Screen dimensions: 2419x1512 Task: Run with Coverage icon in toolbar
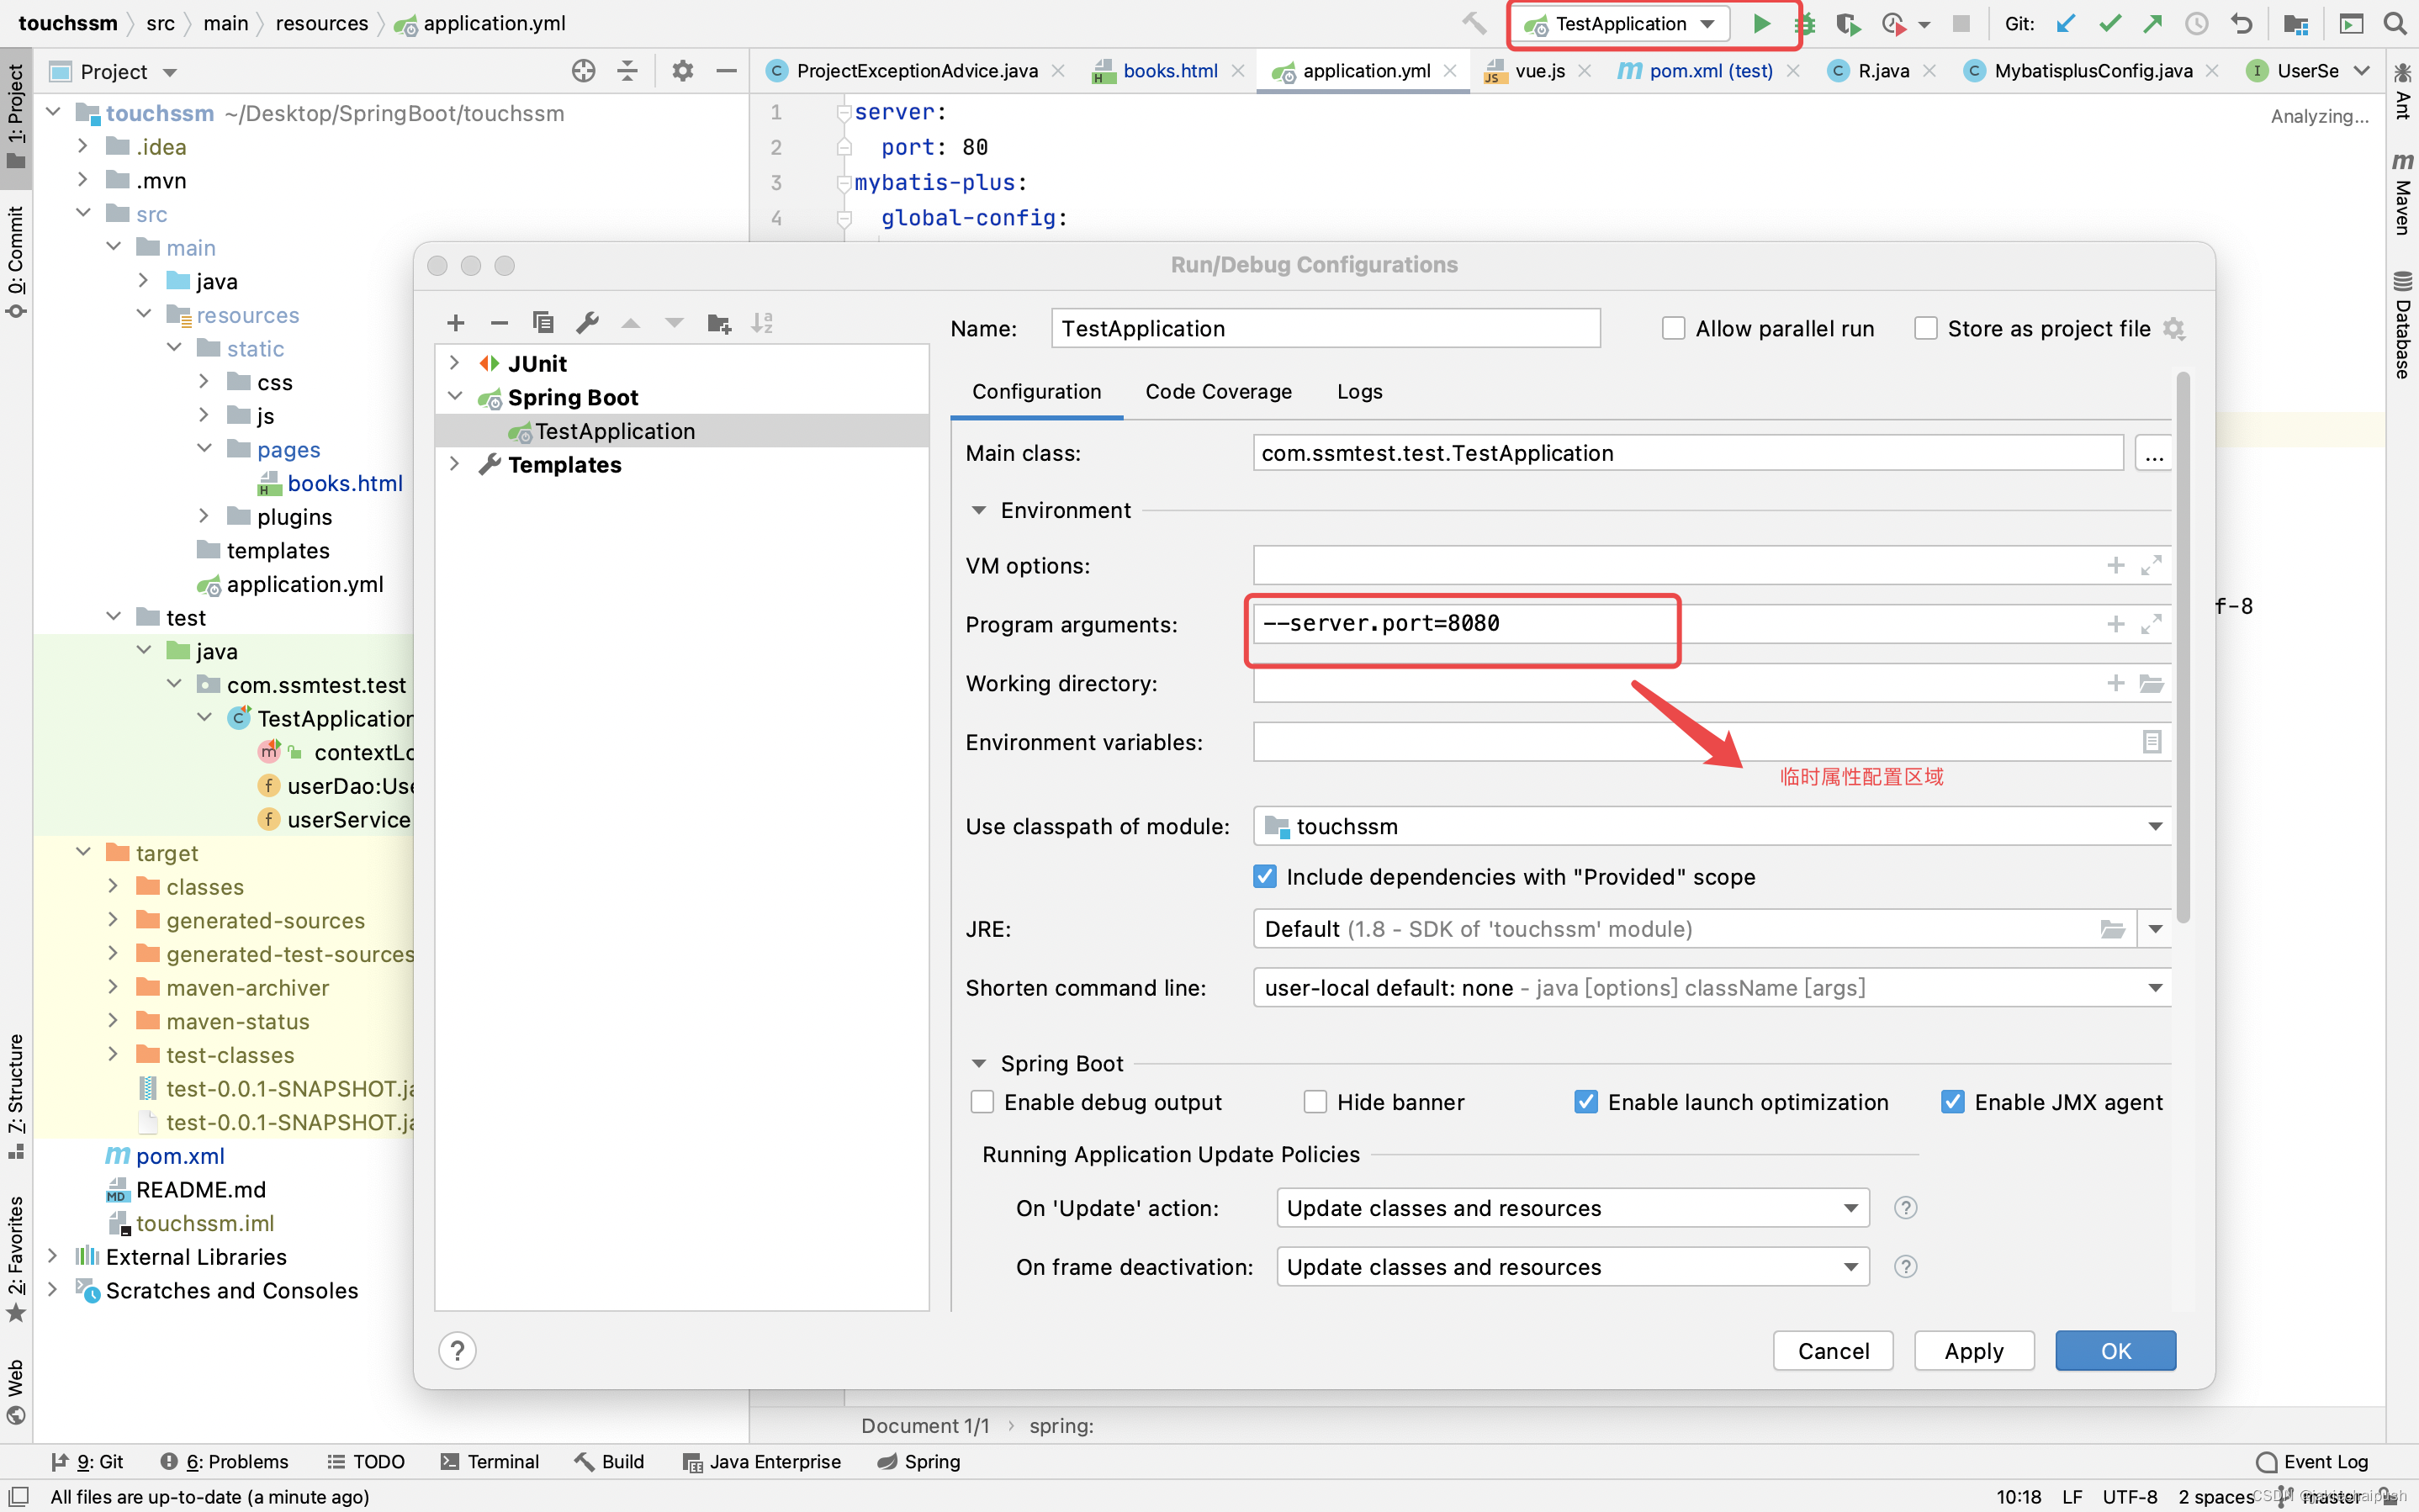click(1848, 23)
